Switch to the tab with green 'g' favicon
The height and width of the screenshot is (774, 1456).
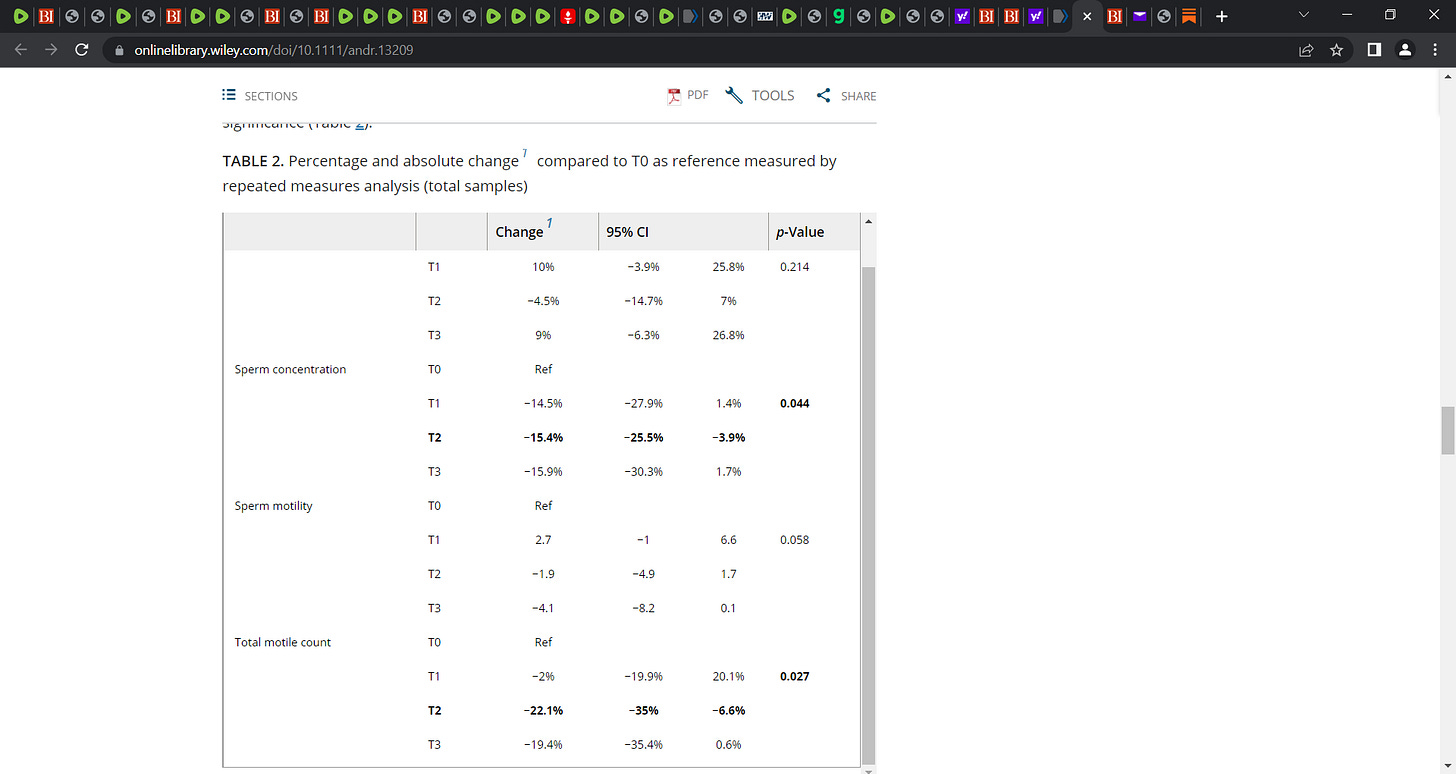[x=838, y=16]
